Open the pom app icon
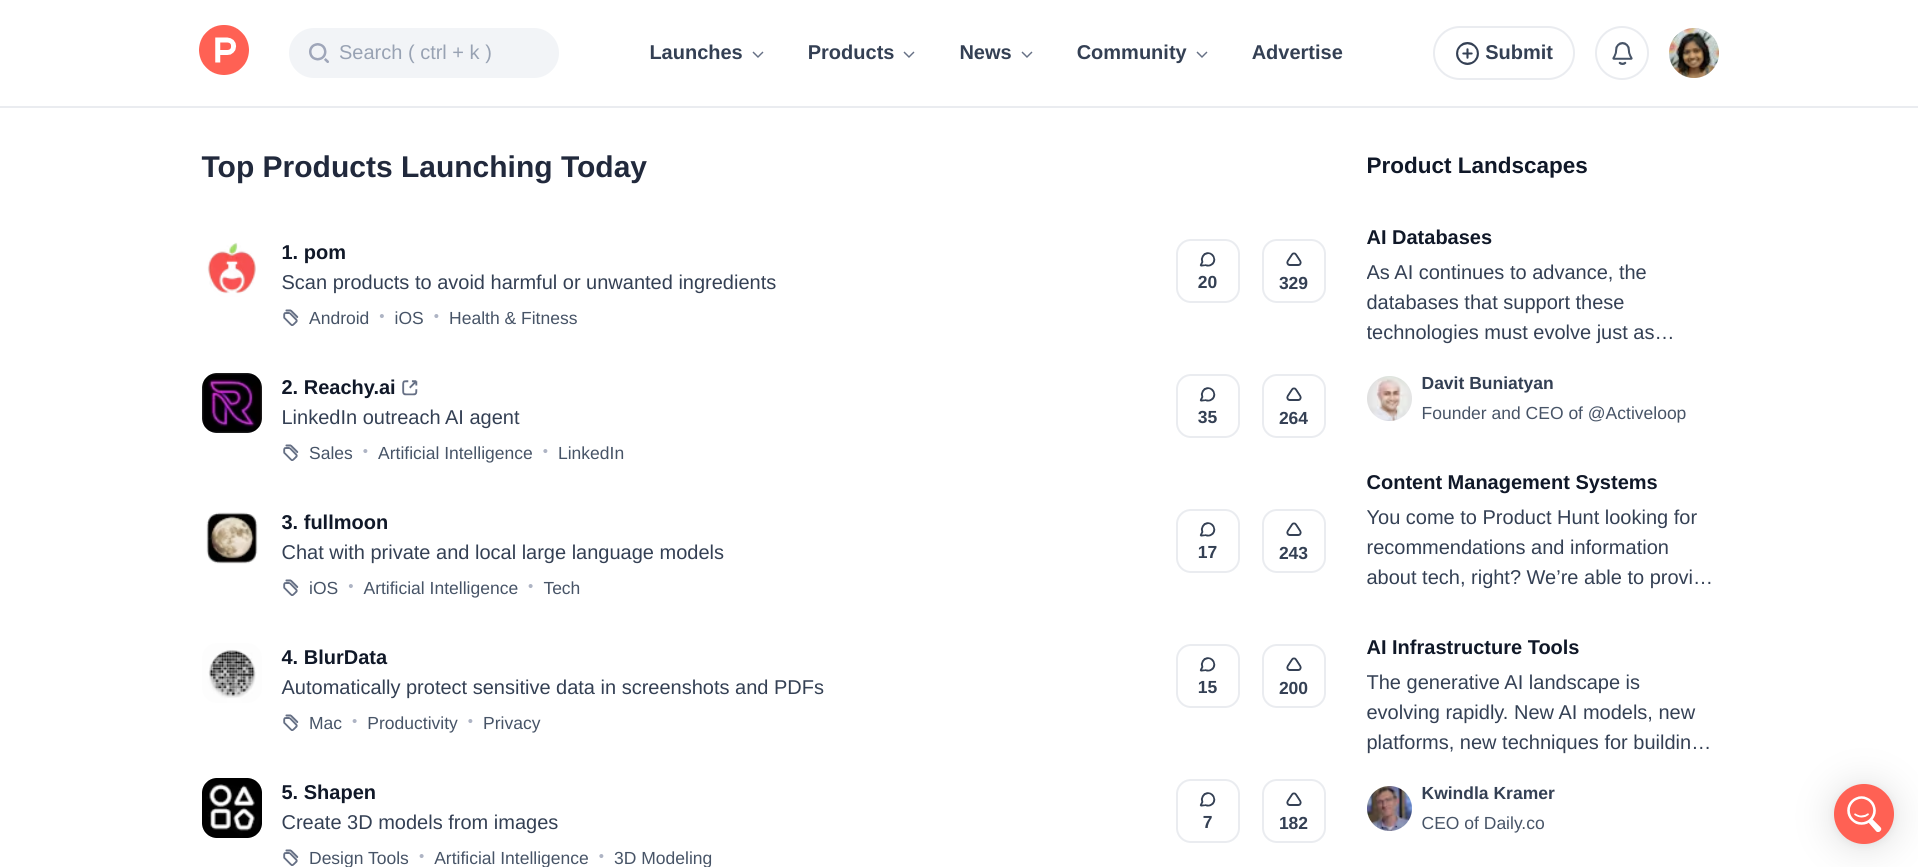The image size is (1918, 867). (232, 269)
